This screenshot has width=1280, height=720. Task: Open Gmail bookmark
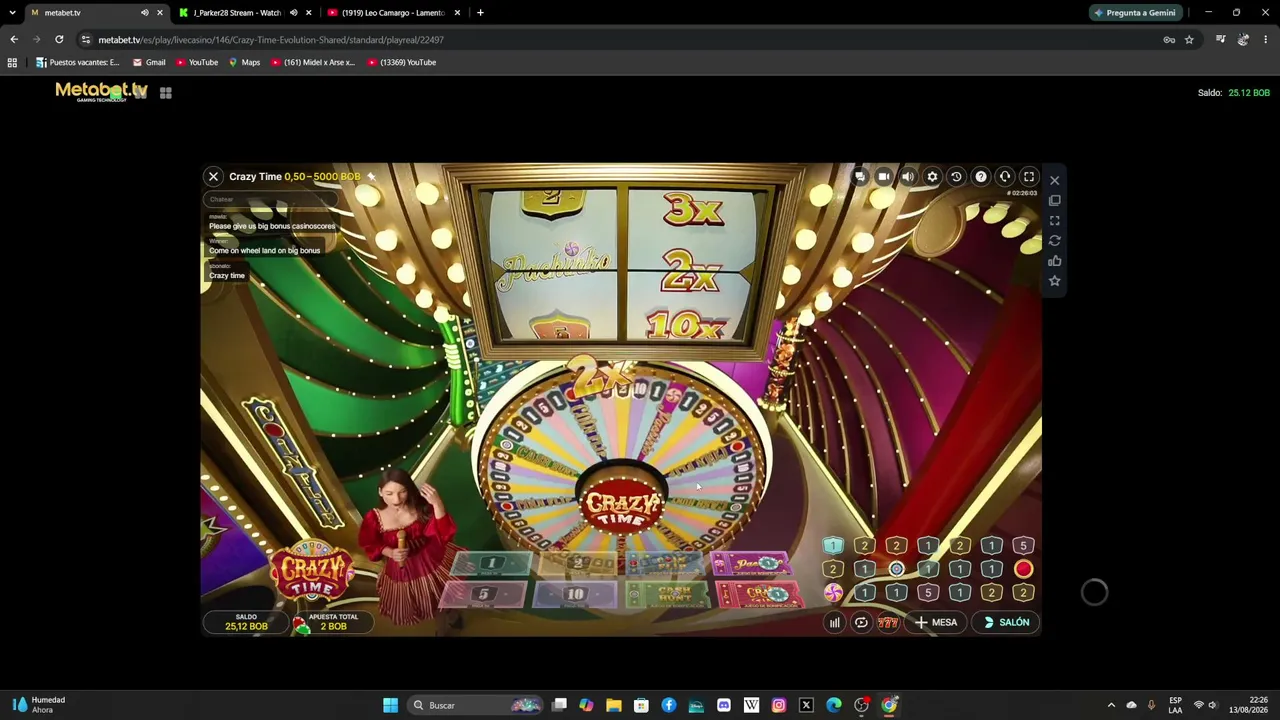pyautogui.click(x=149, y=62)
